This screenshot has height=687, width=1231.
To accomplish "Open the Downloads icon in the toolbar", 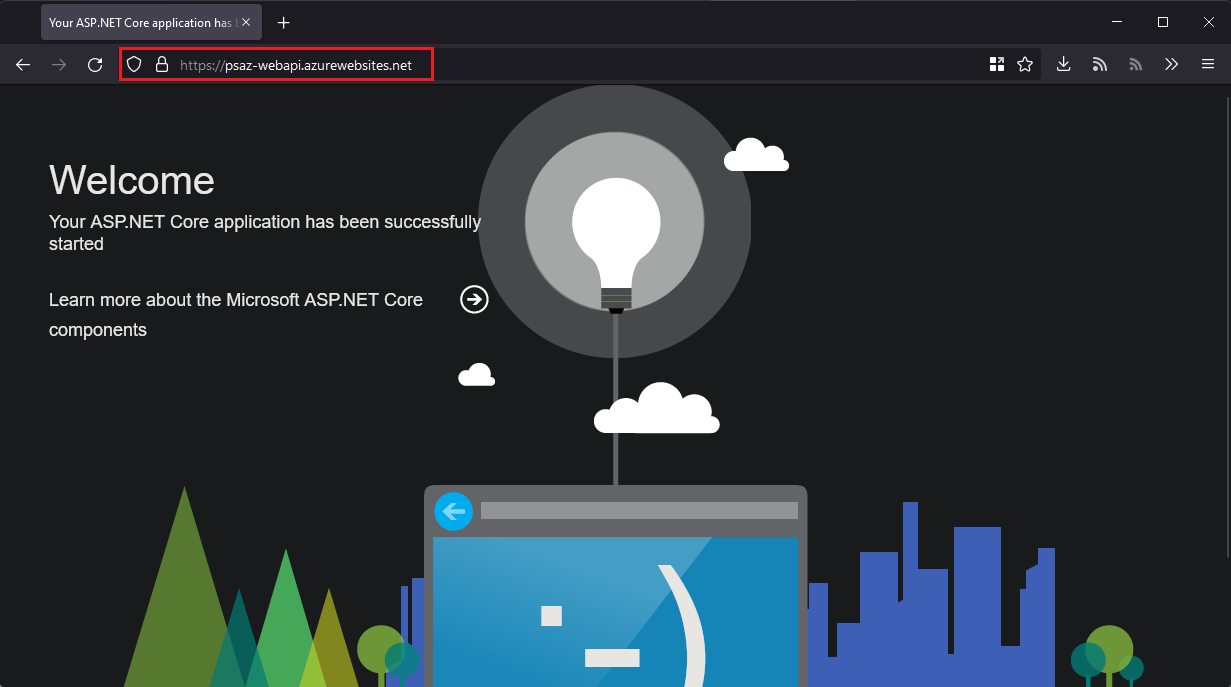I will coord(1063,64).
